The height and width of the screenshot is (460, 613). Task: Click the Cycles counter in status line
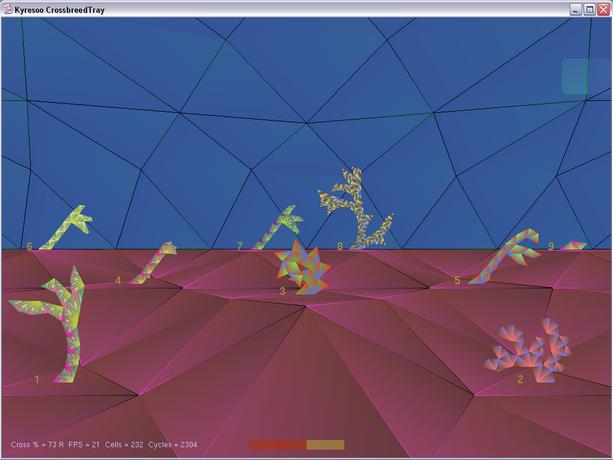(x=207, y=444)
